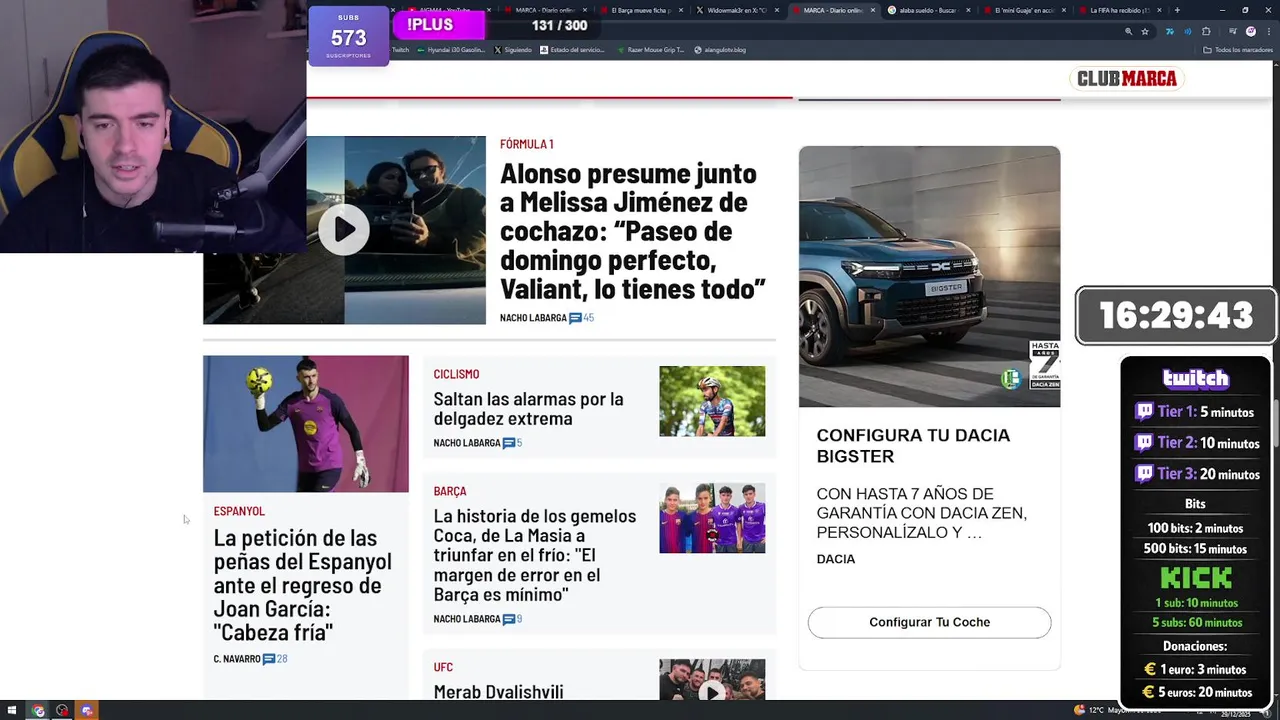1280x720 pixels.
Task: Open the FÓRMULA 1 section label
Action: (527, 144)
